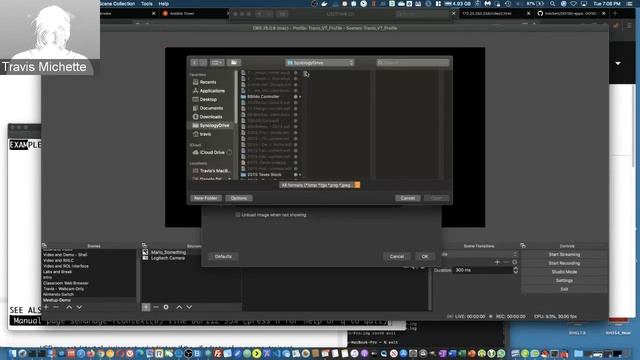
Task: Select the Meetup-Demo scene
Action: 57,300
